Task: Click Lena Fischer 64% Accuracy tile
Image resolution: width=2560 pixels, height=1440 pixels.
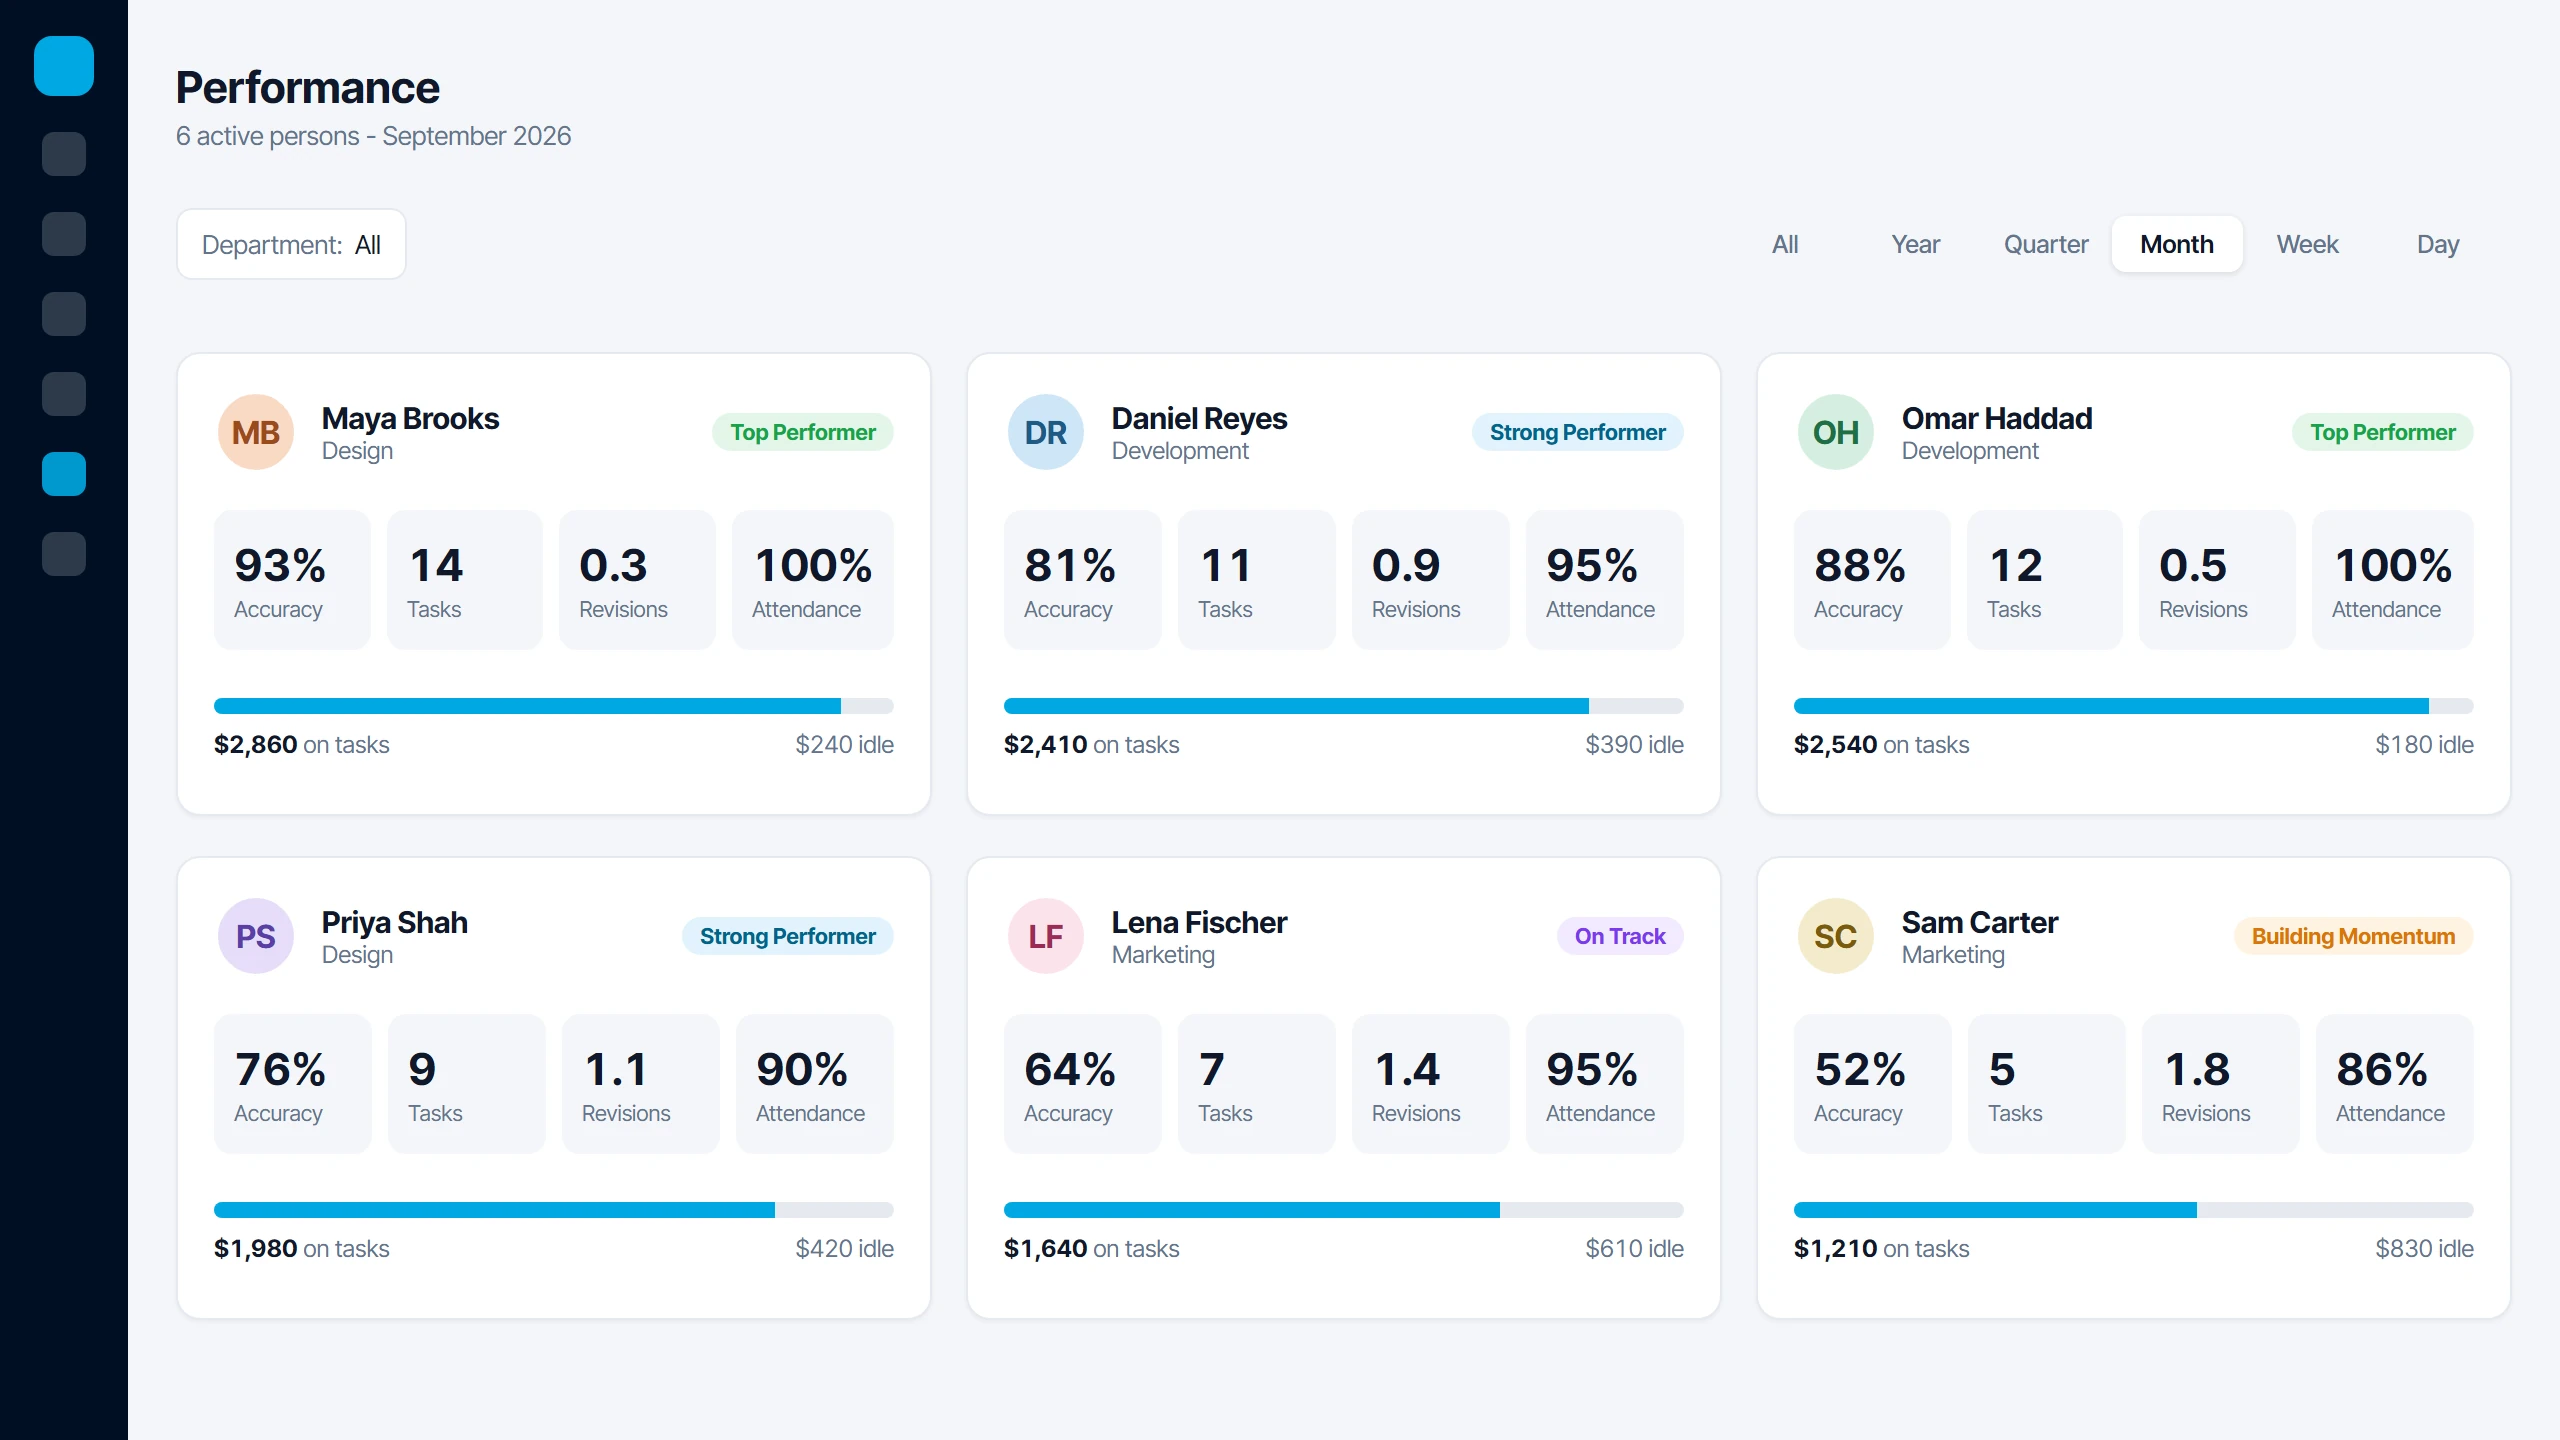Action: (1083, 1084)
